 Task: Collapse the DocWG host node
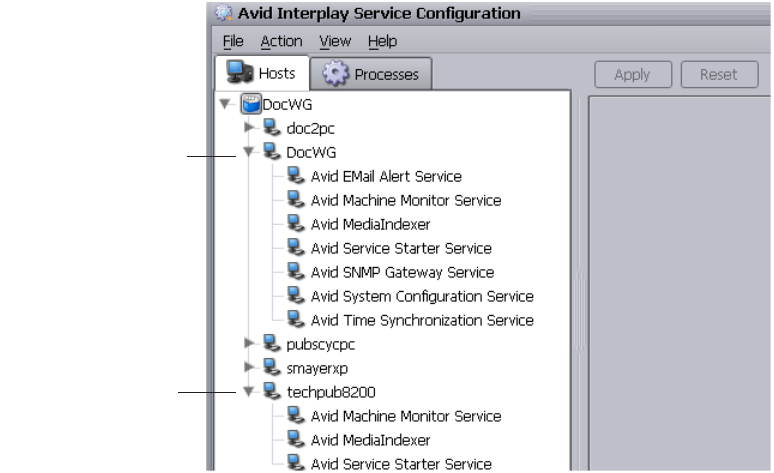(x=249, y=152)
